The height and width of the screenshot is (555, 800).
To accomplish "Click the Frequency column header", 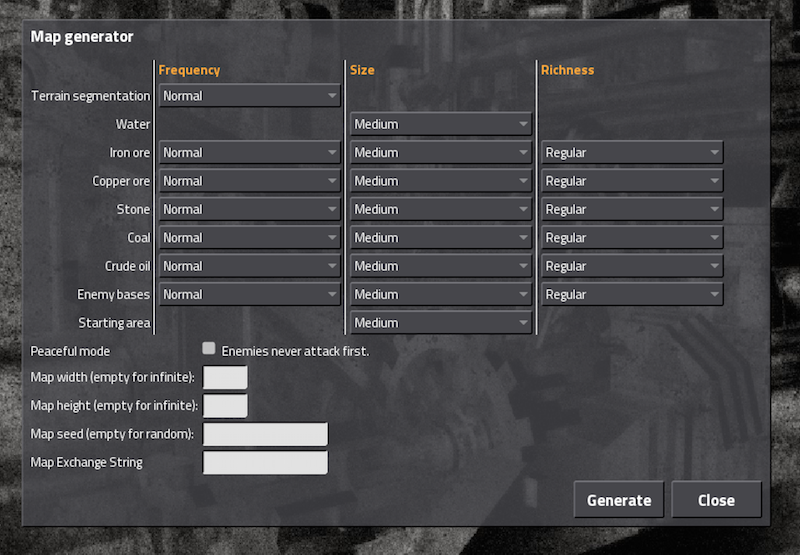I will point(189,70).
